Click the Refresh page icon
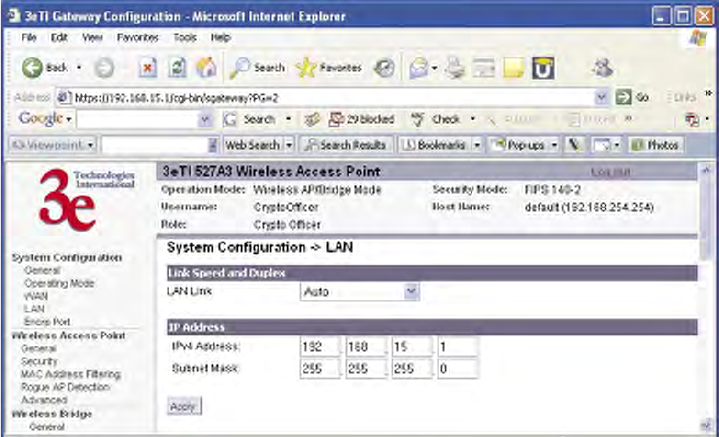 pos(177,68)
